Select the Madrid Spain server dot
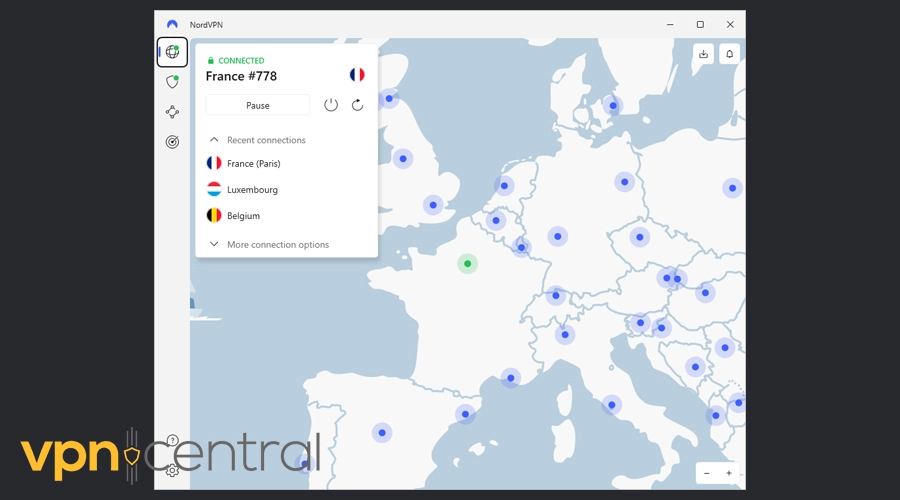 (382, 433)
